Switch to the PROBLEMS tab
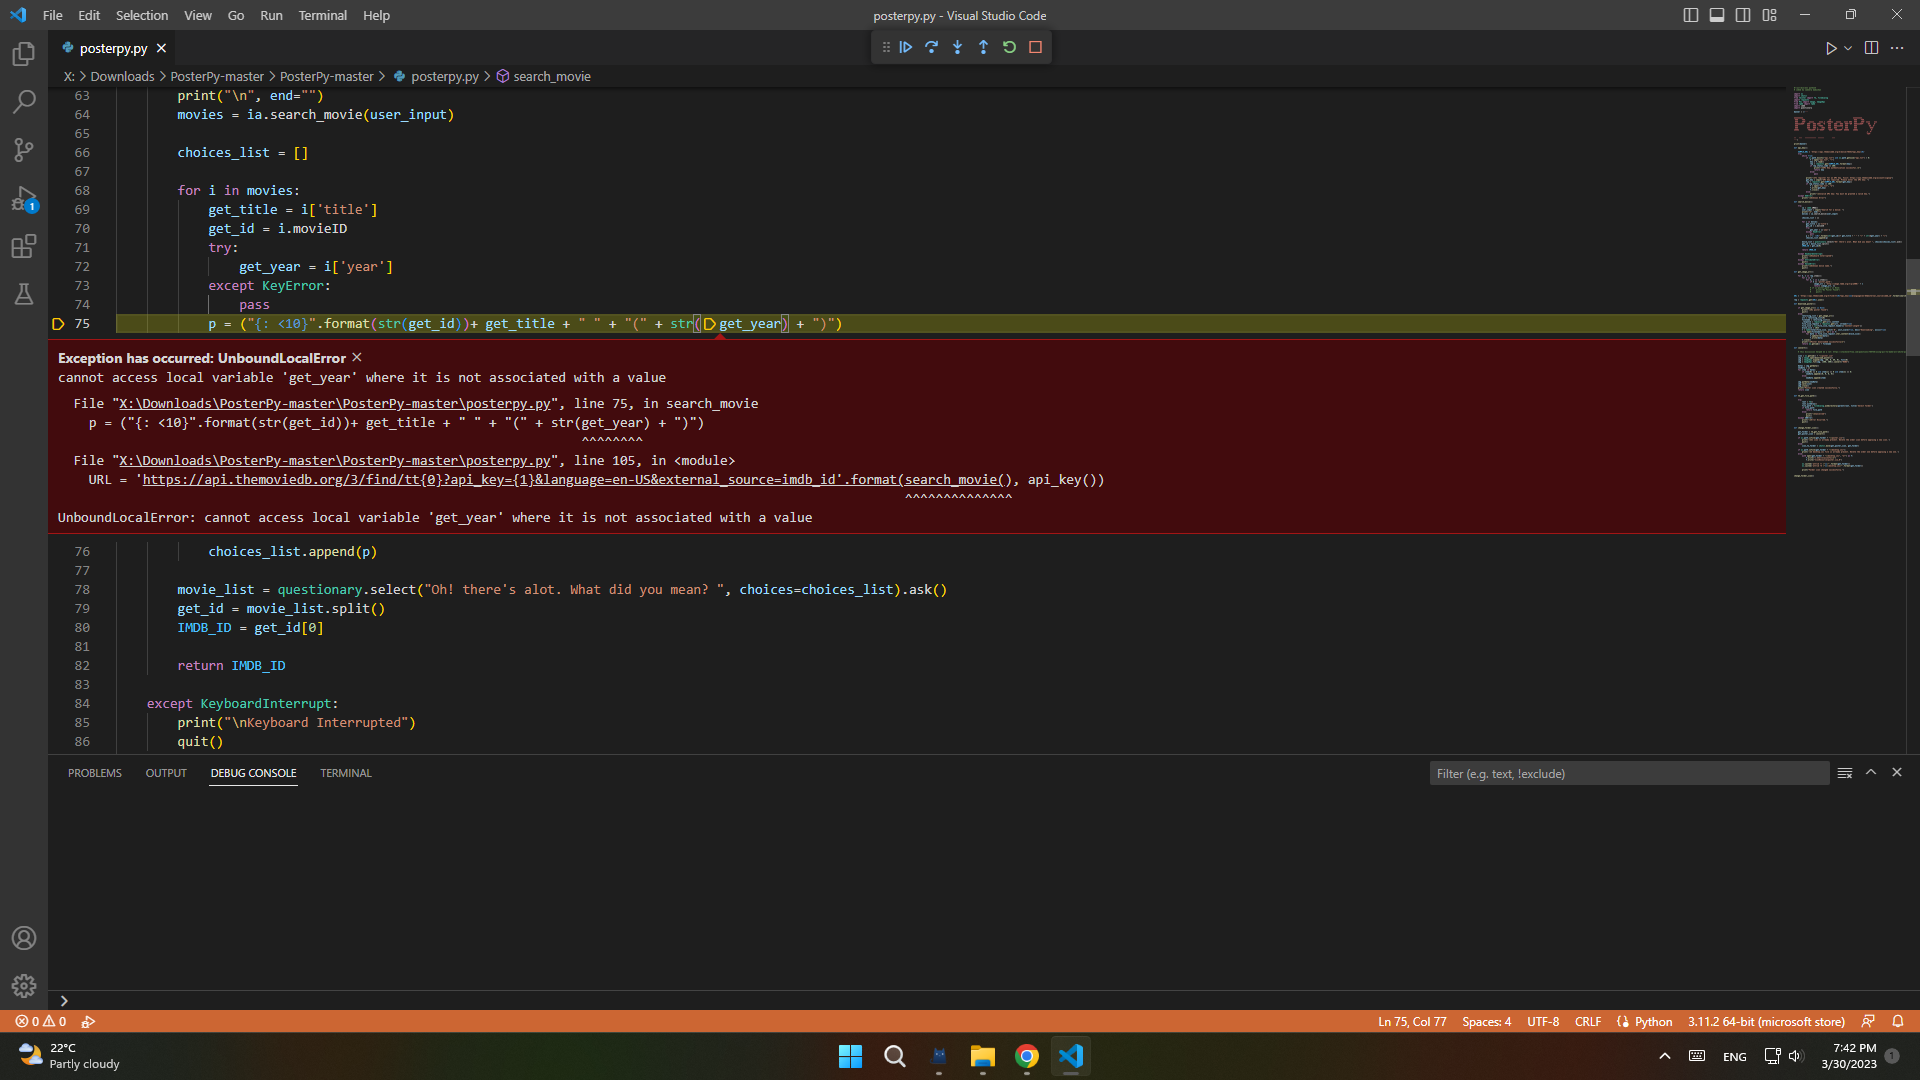The image size is (1920, 1080). pyautogui.click(x=94, y=773)
